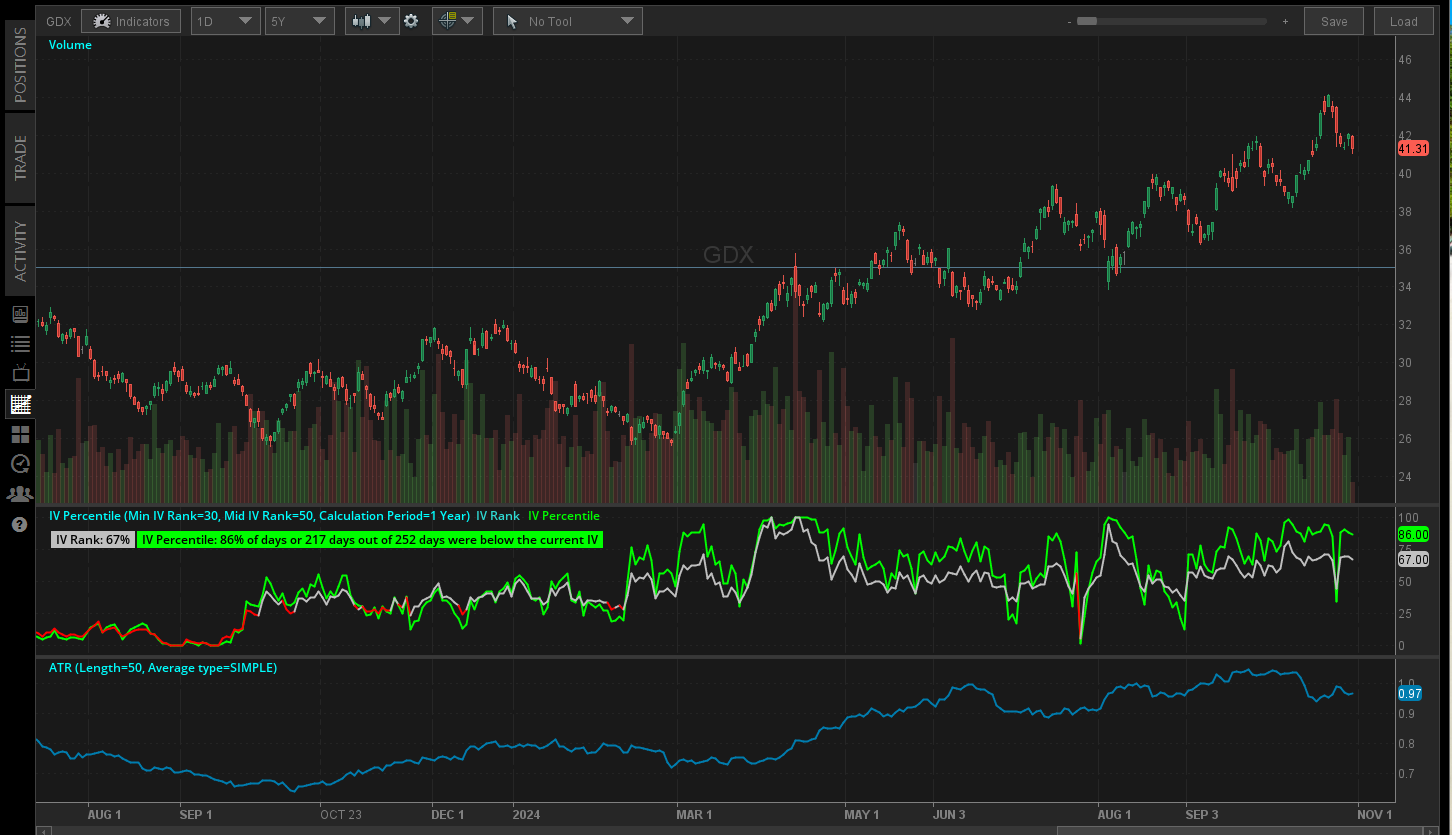Toggle the IV Percentile plot visibility
The height and width of the screenshot is (835, 1452).
point(563,516)
